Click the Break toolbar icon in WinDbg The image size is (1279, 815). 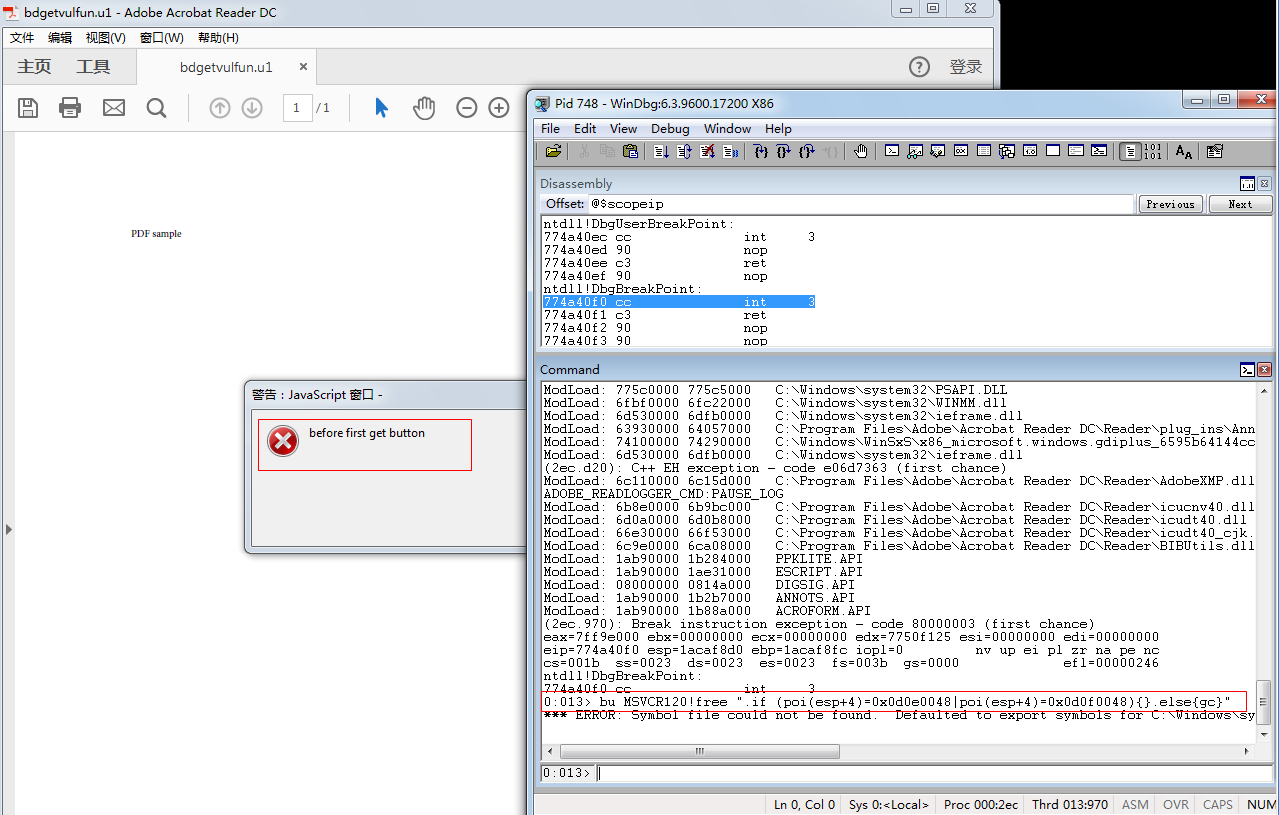730,151
